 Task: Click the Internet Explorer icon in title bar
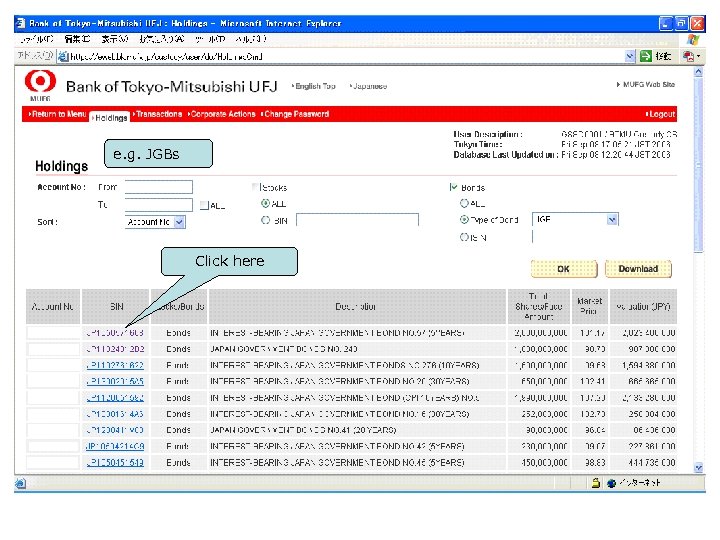tap(22, 23)
